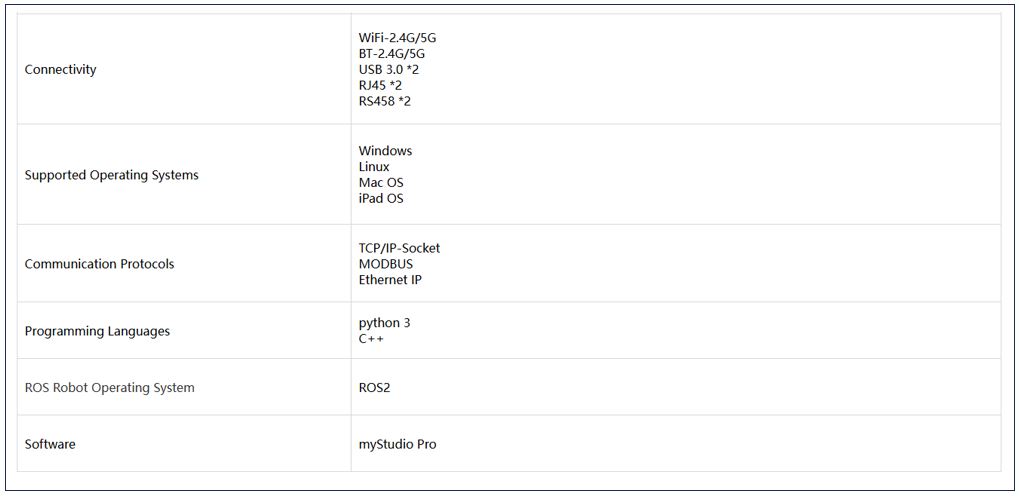Select the python 3 entry
Viewport: 1020px width, 499px height.
click(x=384, y=323)
